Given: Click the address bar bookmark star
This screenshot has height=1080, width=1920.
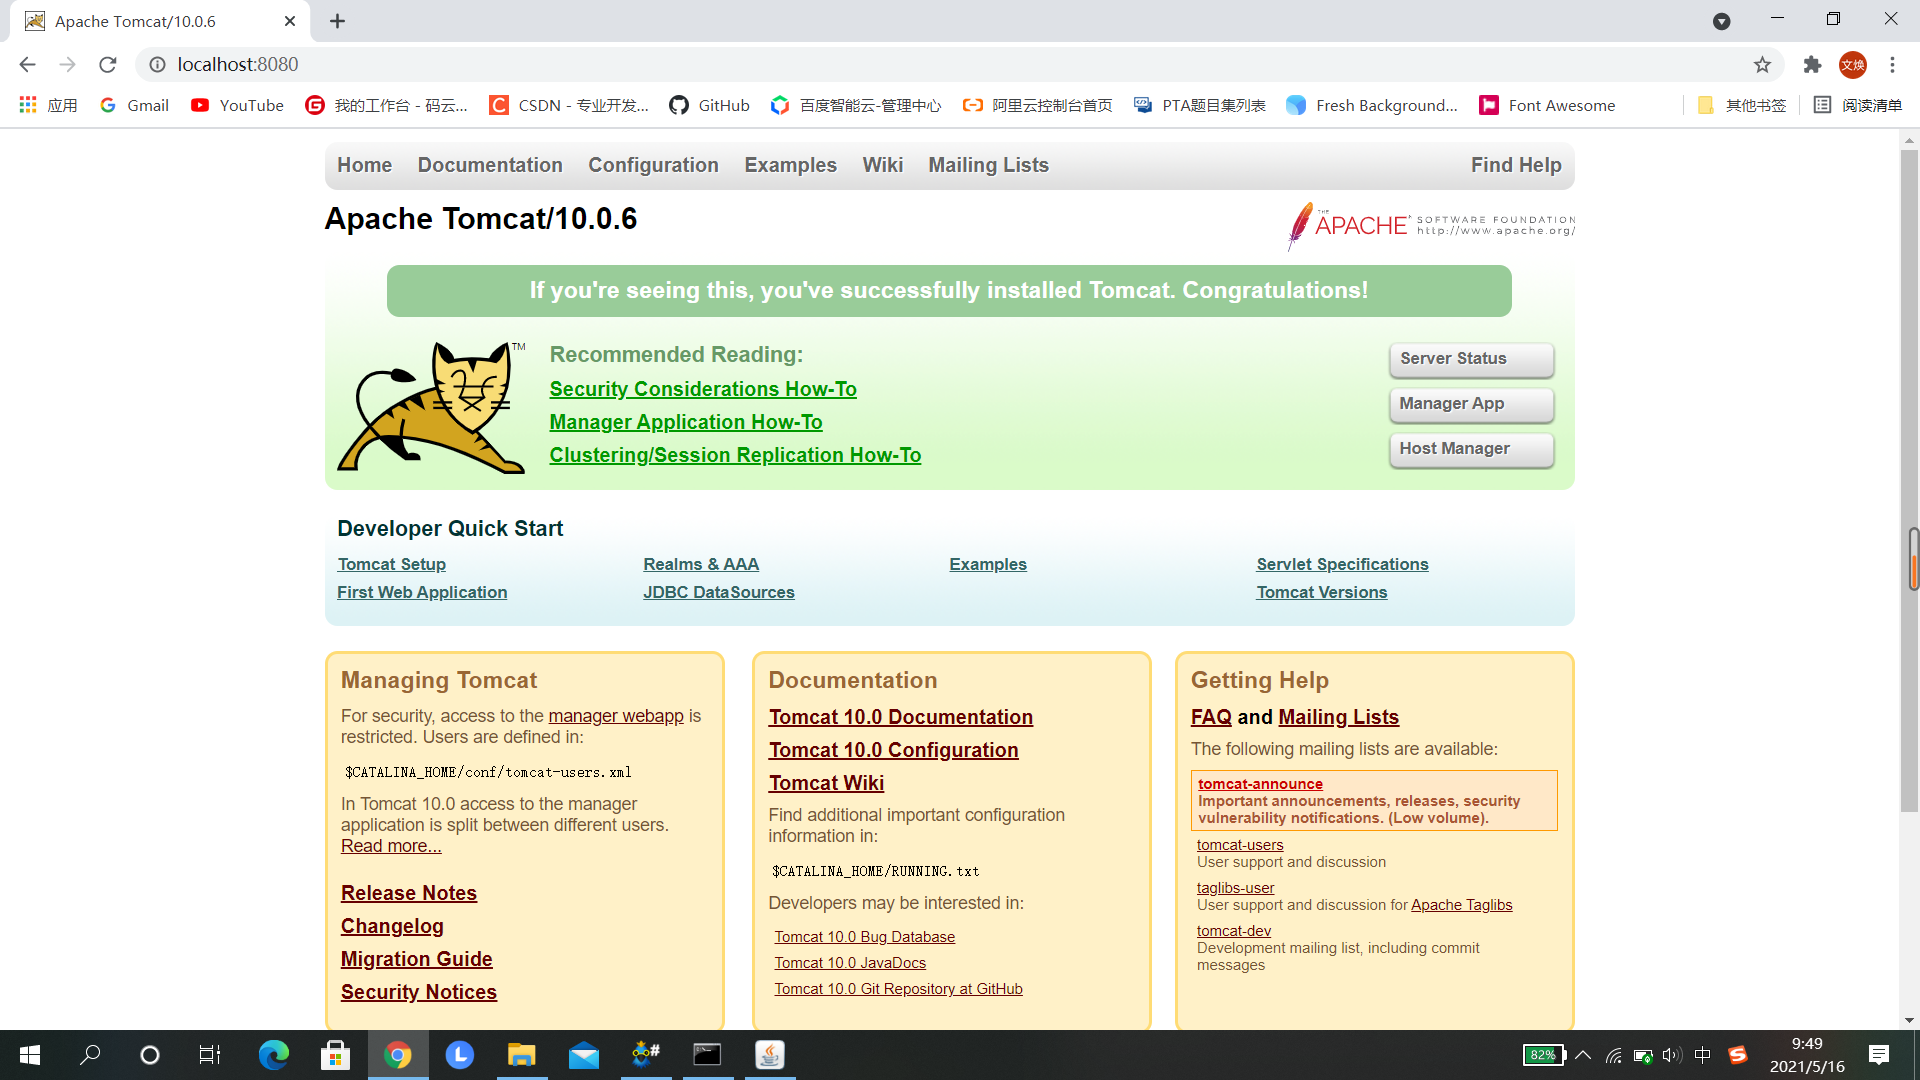Looking at the screenshot, I should pyautogui.click(x=1762, y=63).
